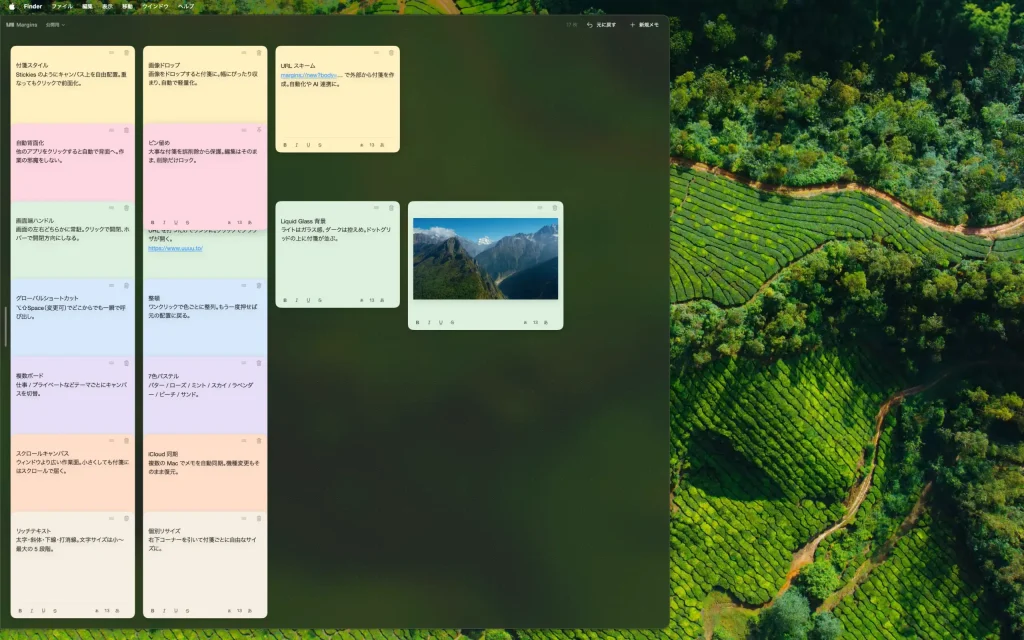
Task: Open the 移動 menu
Action: pos(127,7)
